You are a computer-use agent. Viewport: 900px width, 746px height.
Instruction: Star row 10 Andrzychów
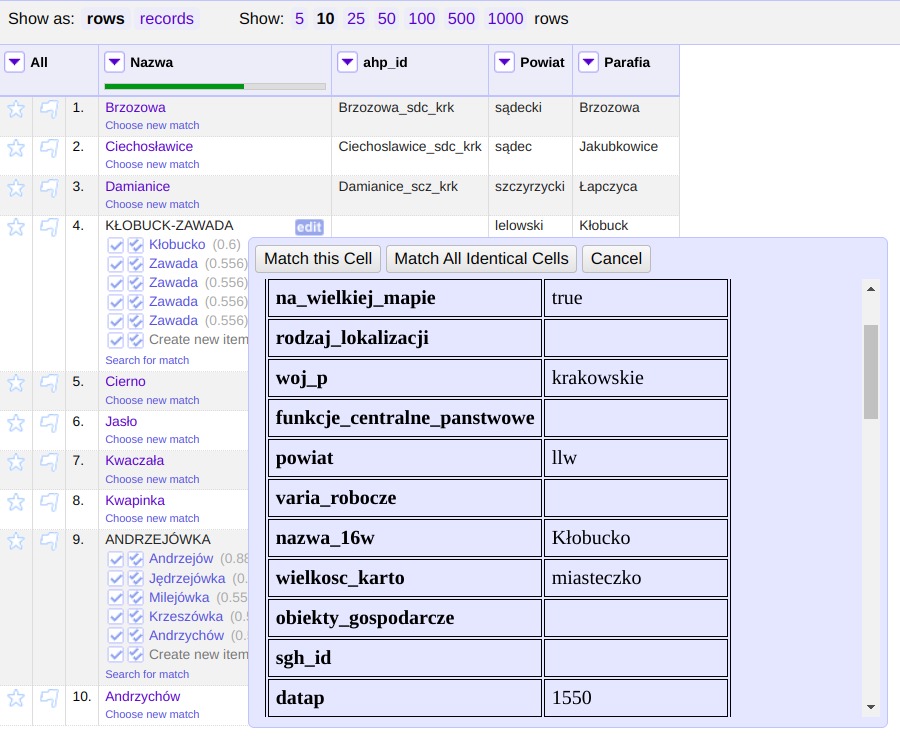point(16,698)
